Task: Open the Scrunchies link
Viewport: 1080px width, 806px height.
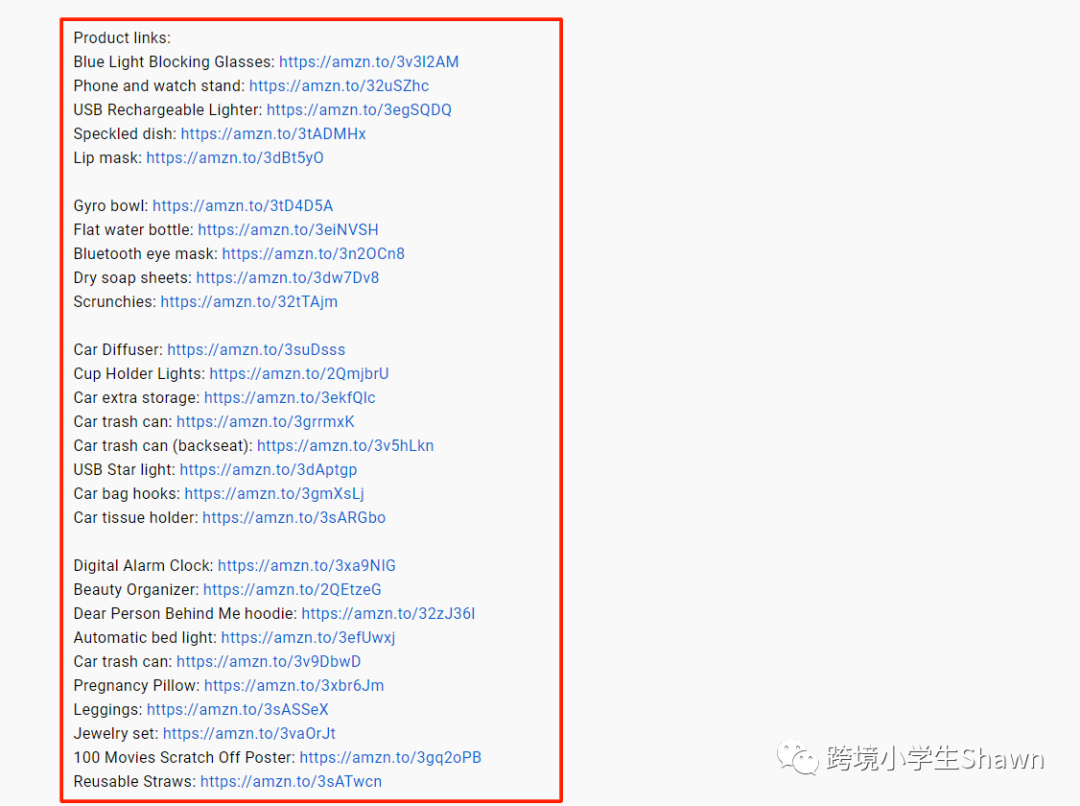Action: 249,302
